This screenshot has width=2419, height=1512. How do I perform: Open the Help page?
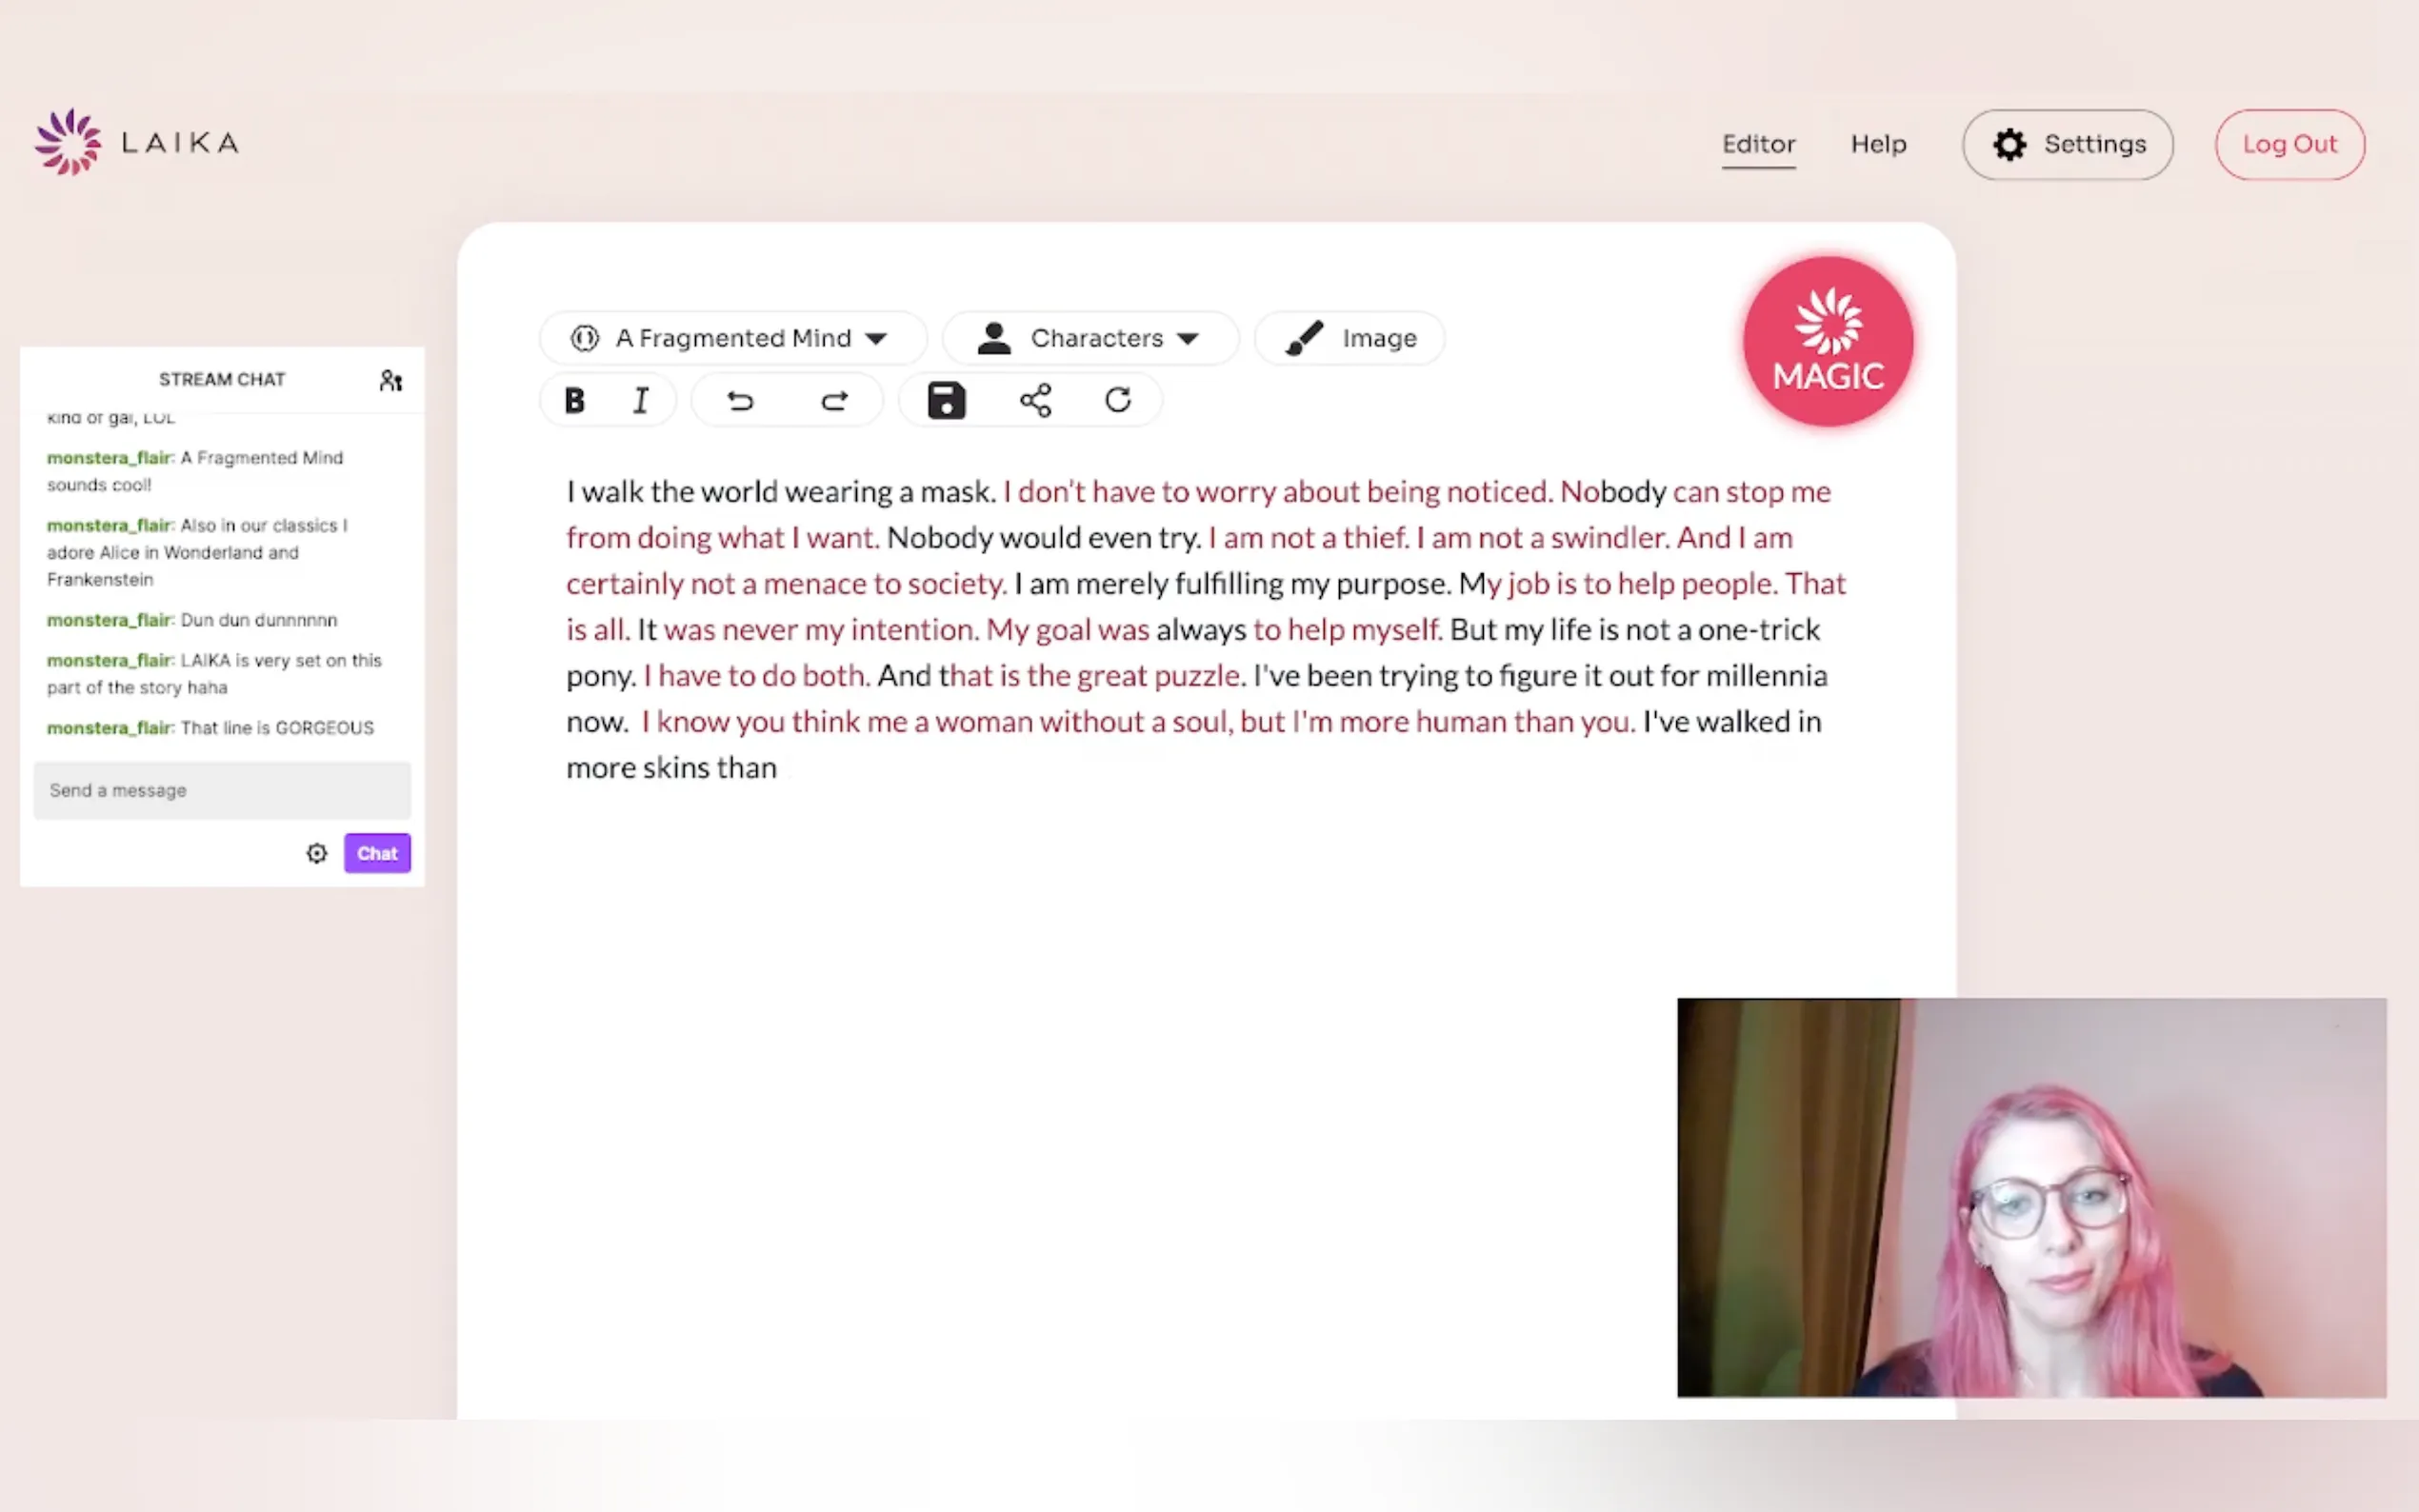click(1878, 145)
